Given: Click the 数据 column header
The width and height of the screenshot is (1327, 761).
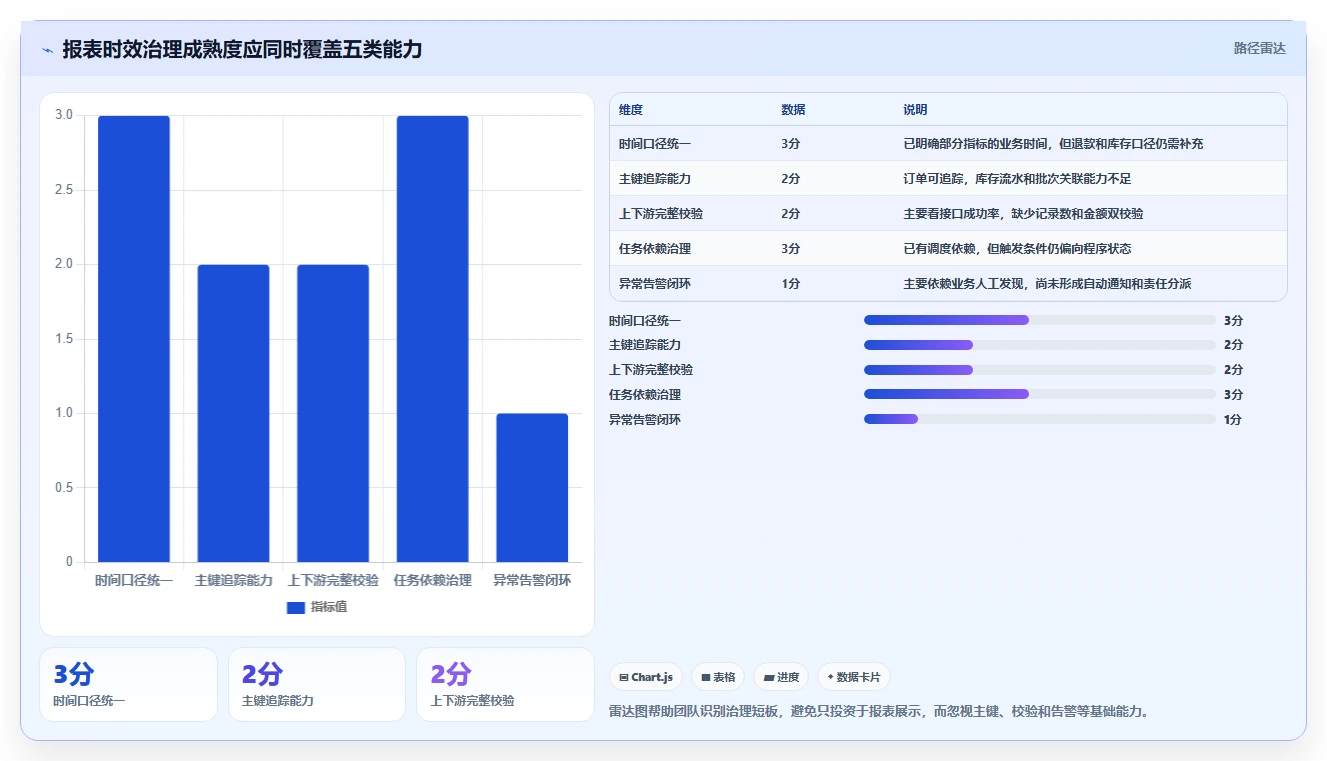Looking at the screenshot, I should [x=793, y=110].
